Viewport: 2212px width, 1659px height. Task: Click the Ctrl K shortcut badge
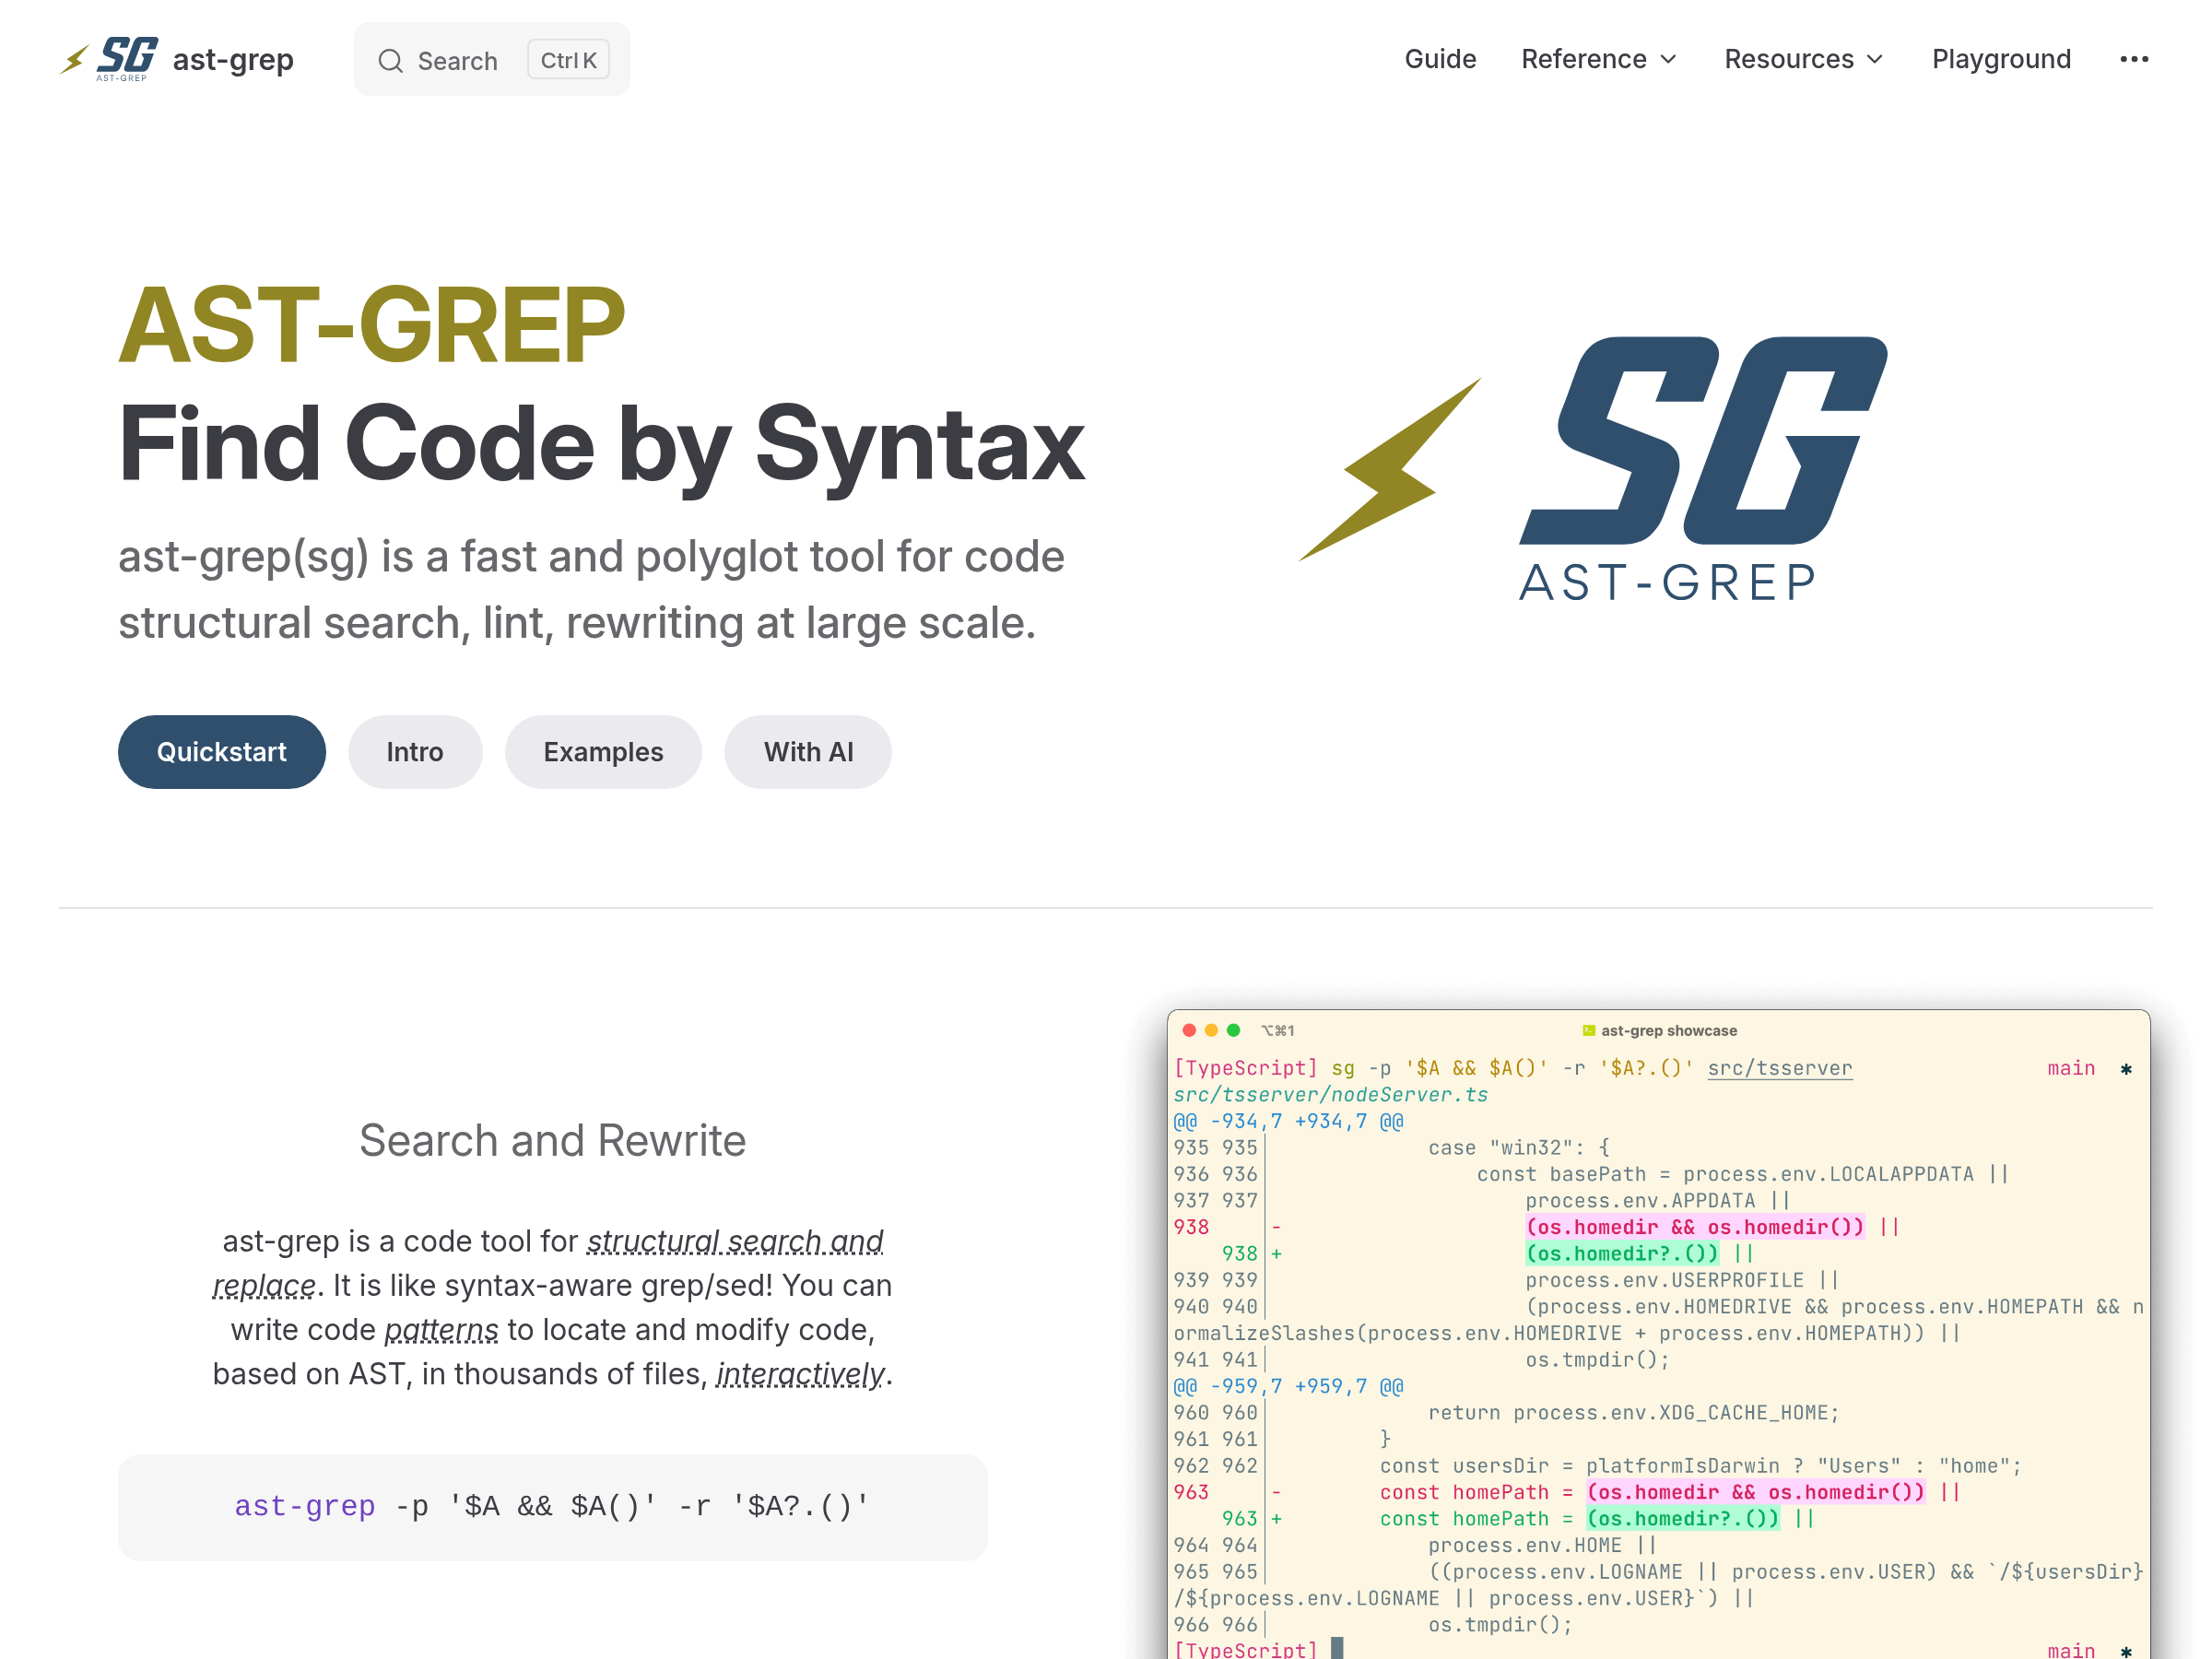(568, 60)
